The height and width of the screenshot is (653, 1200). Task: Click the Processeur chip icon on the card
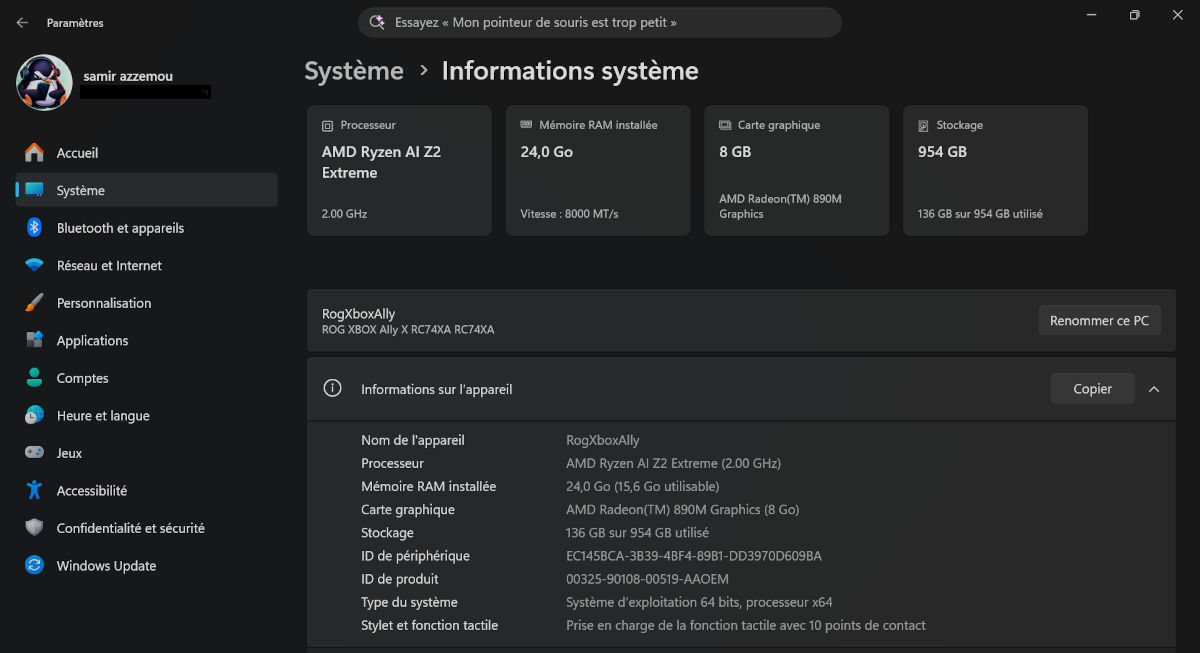tap(327, 126)
